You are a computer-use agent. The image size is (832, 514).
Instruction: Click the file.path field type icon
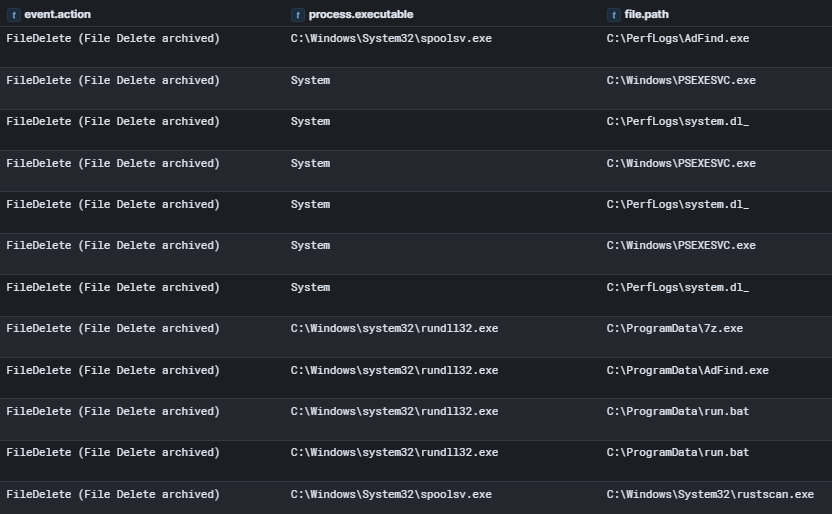coord(614,15)
